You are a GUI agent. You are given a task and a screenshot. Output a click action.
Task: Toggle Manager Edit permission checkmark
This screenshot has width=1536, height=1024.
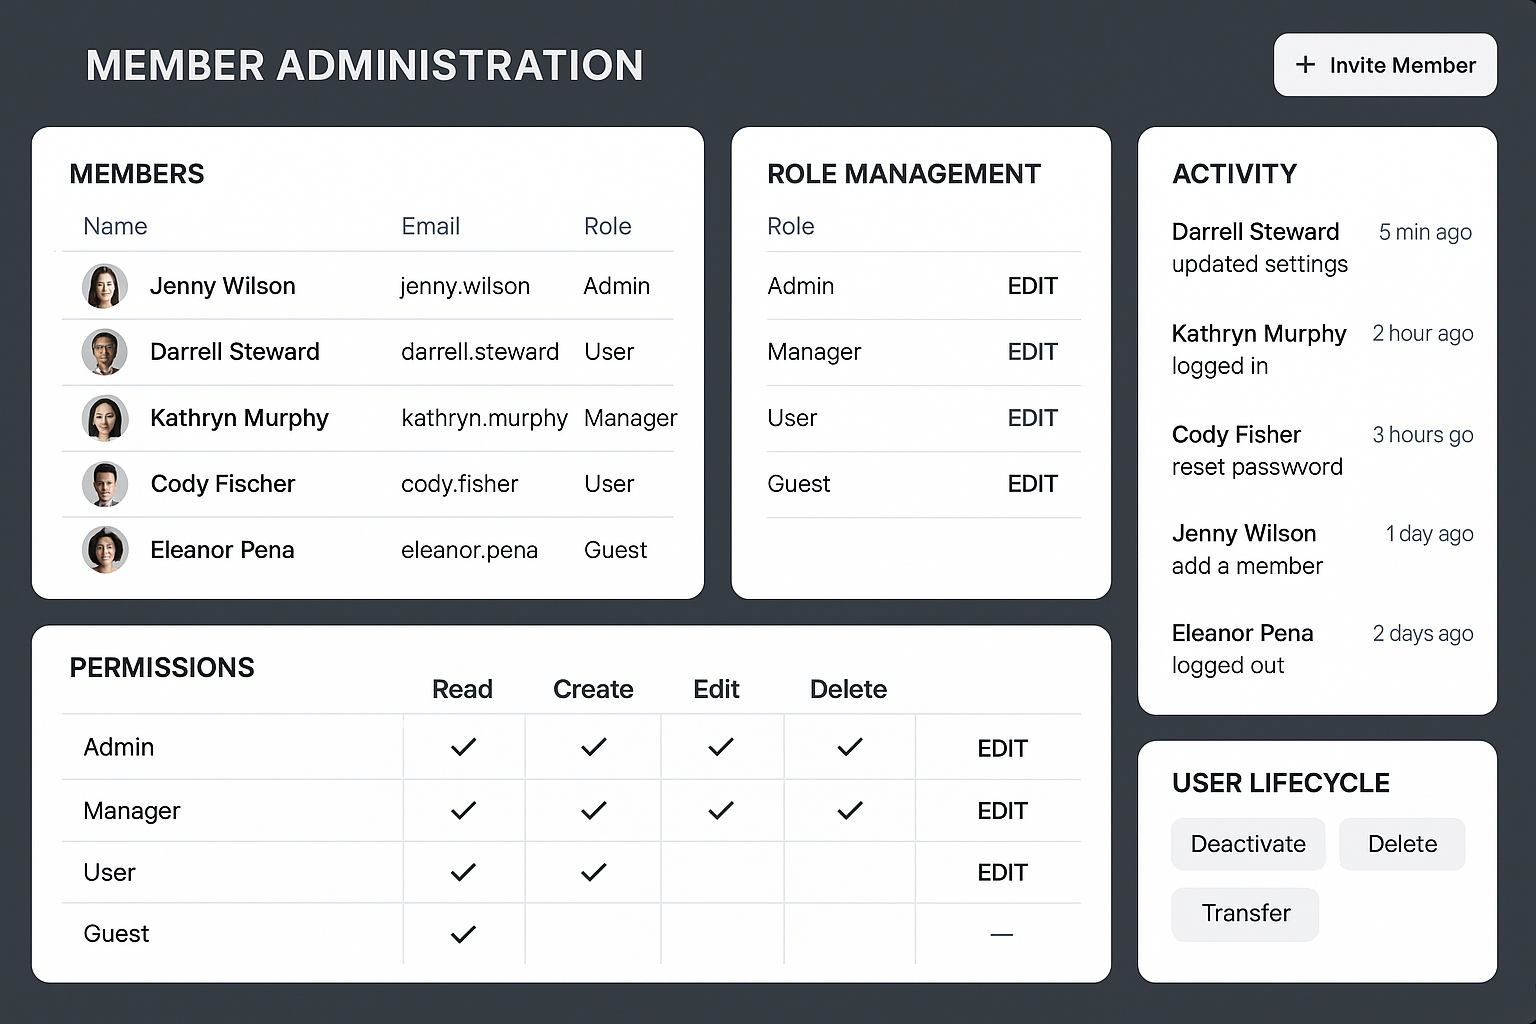click(720, 810)
